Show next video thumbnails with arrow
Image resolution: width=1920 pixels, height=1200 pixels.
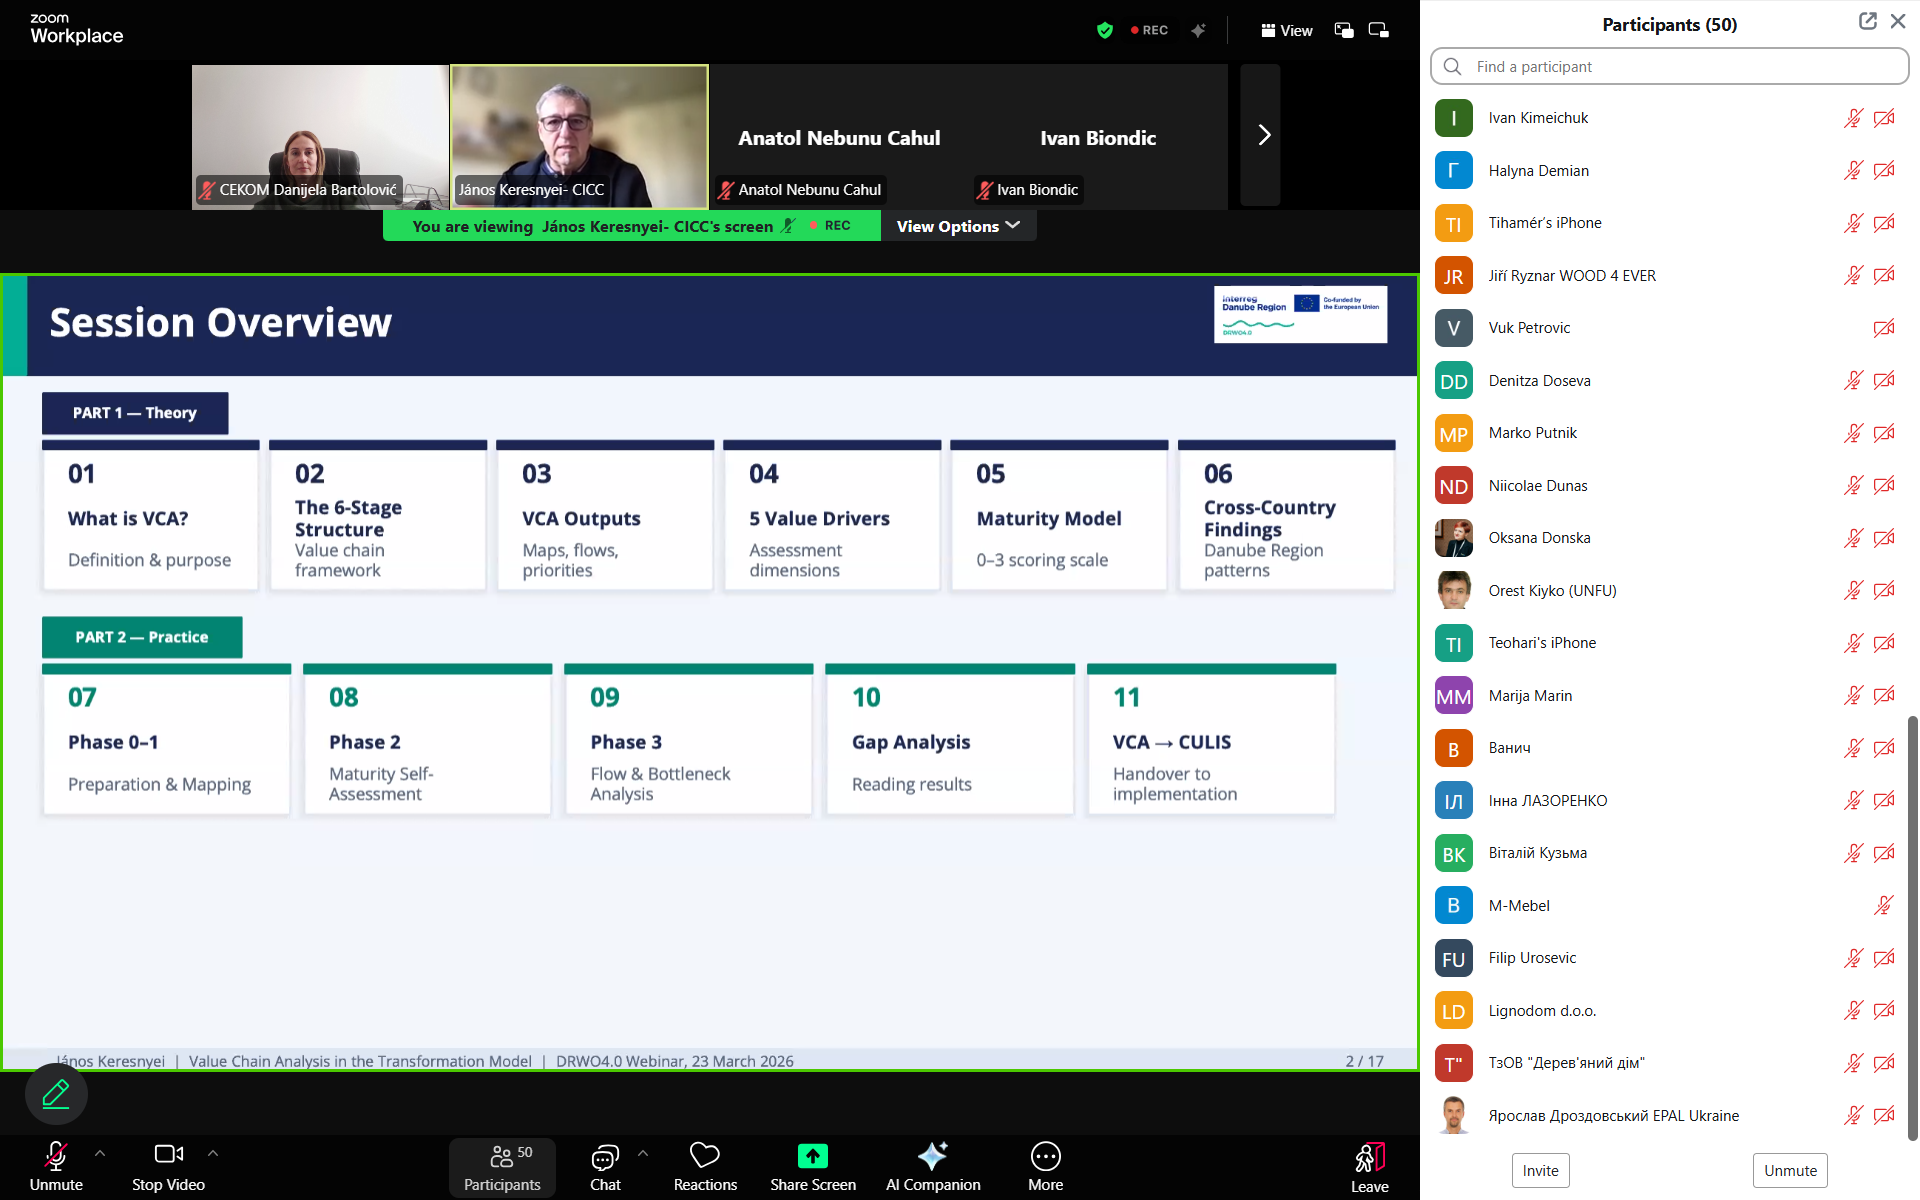[x=1262, y=135]
